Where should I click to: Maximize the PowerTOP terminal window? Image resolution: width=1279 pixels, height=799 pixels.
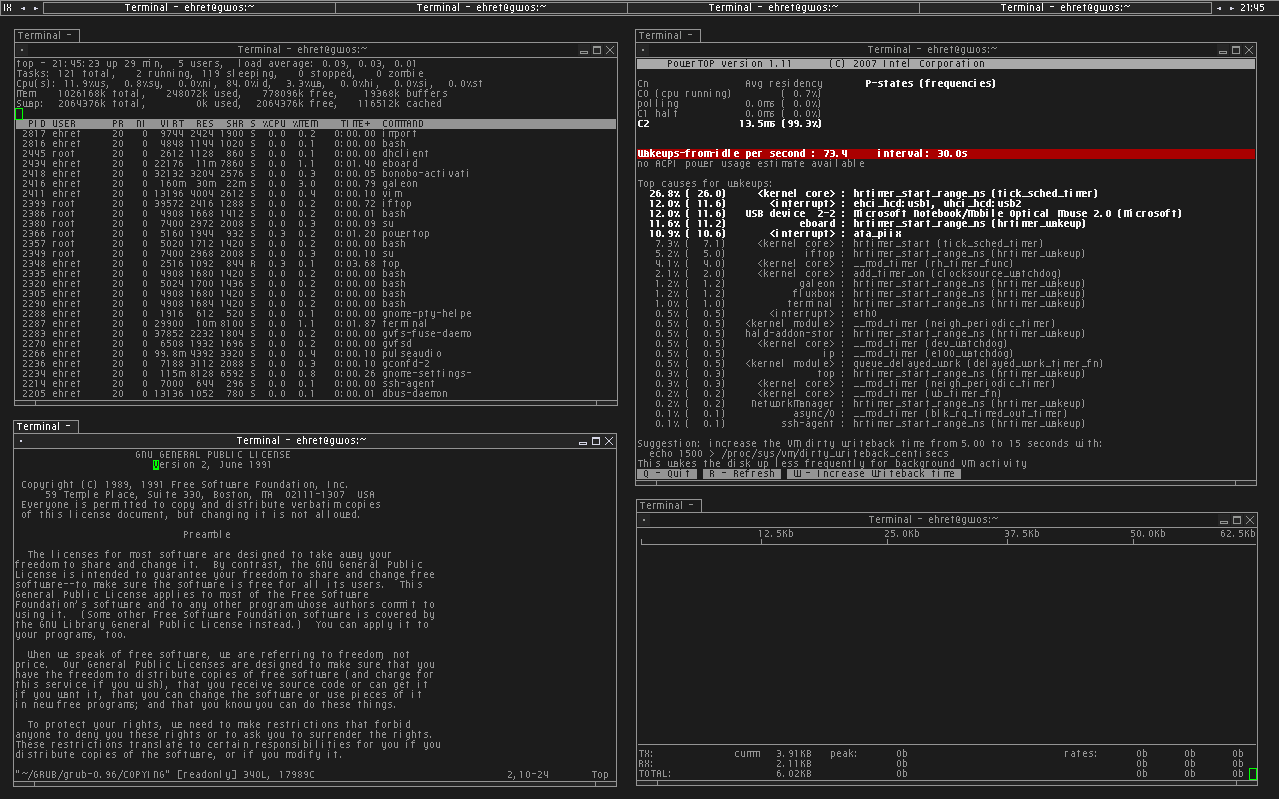1237,49
